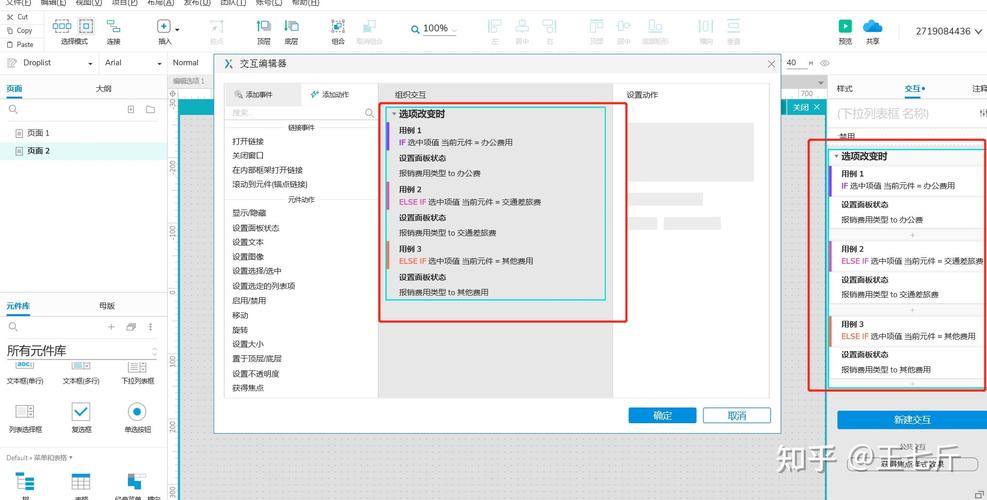Click the action search field in editor
The image size is (987, 500).
(302, 113)
